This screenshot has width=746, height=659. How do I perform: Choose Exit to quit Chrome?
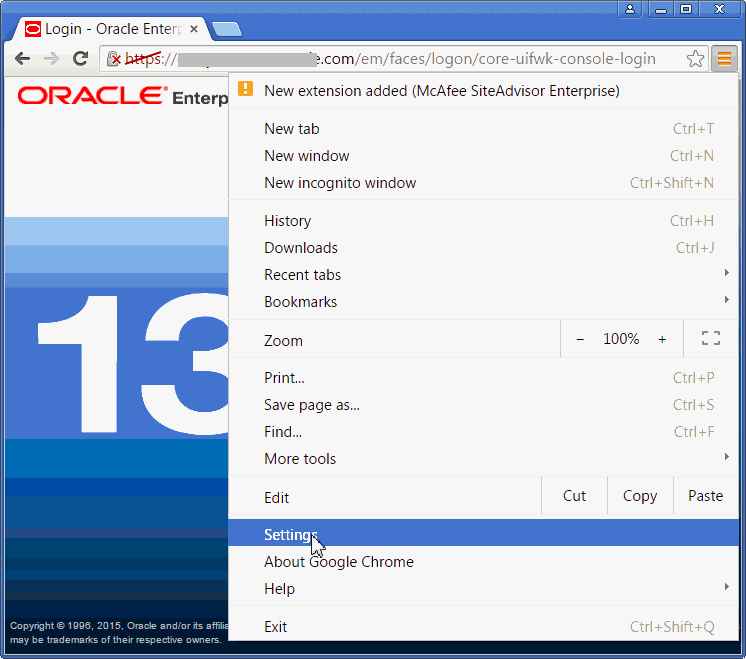pos(483,627)
